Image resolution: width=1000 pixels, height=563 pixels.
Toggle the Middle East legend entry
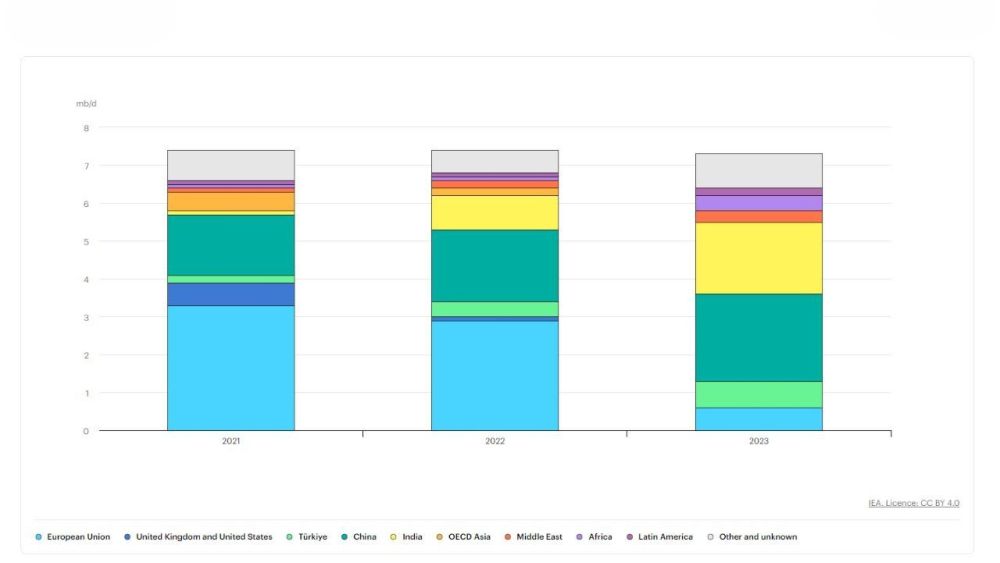[x=533, y=537]
